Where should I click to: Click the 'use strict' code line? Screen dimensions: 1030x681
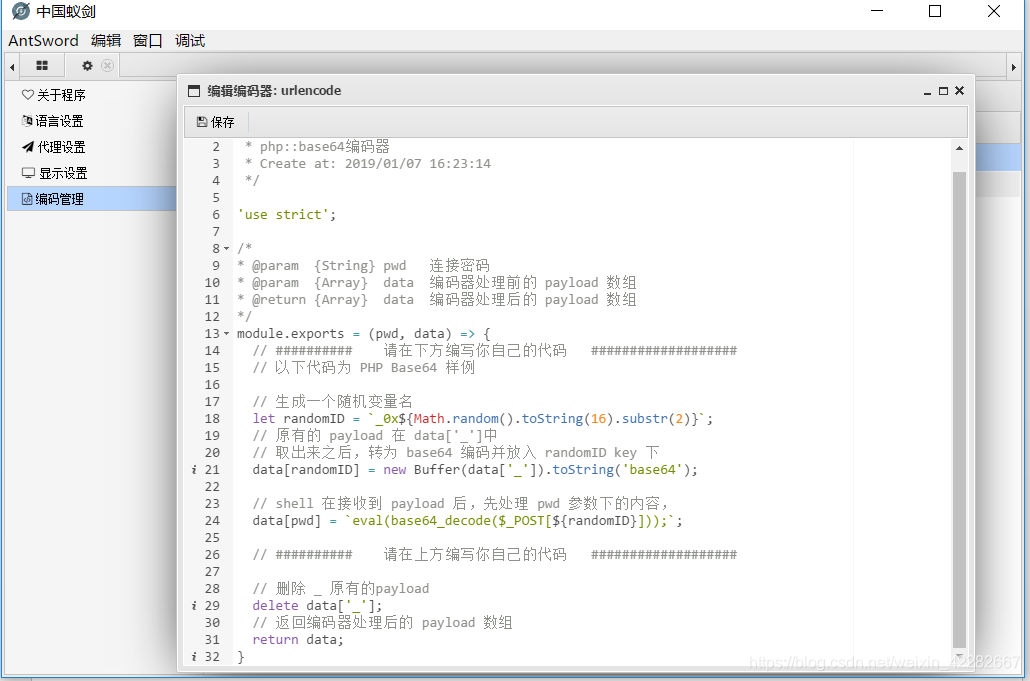(x=287, y=215)
